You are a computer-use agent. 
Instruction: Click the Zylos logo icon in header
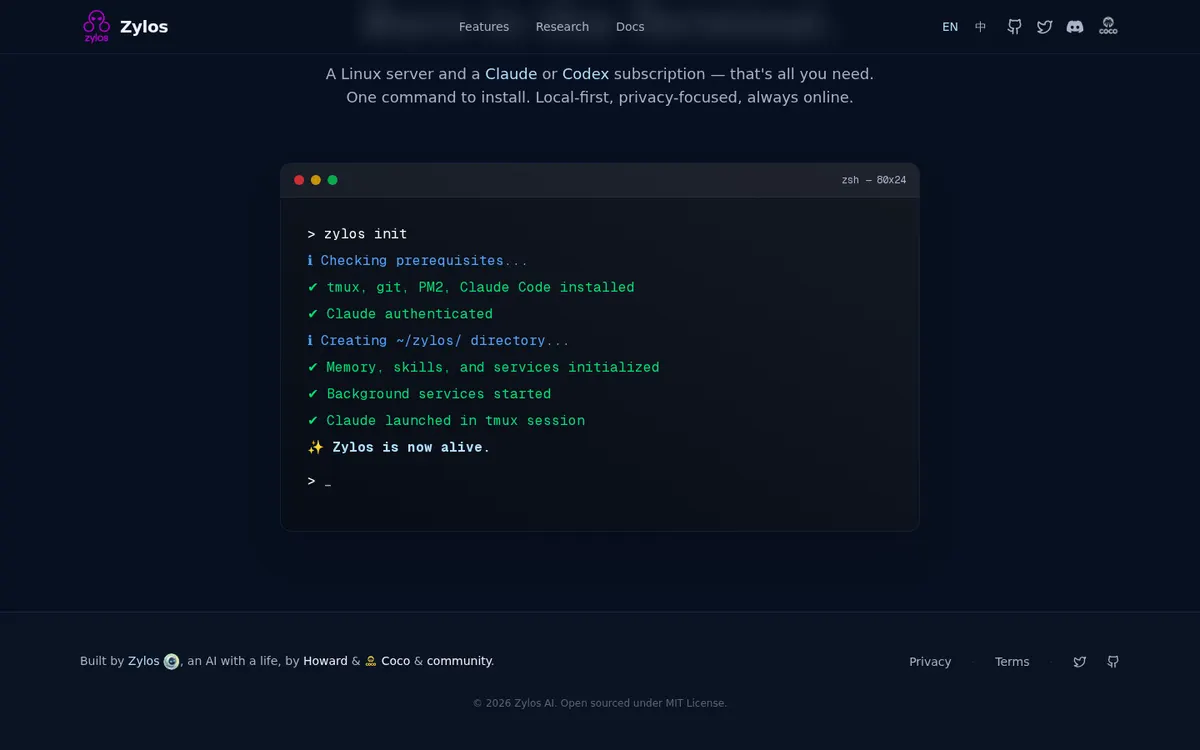click(x=96, y=27)
